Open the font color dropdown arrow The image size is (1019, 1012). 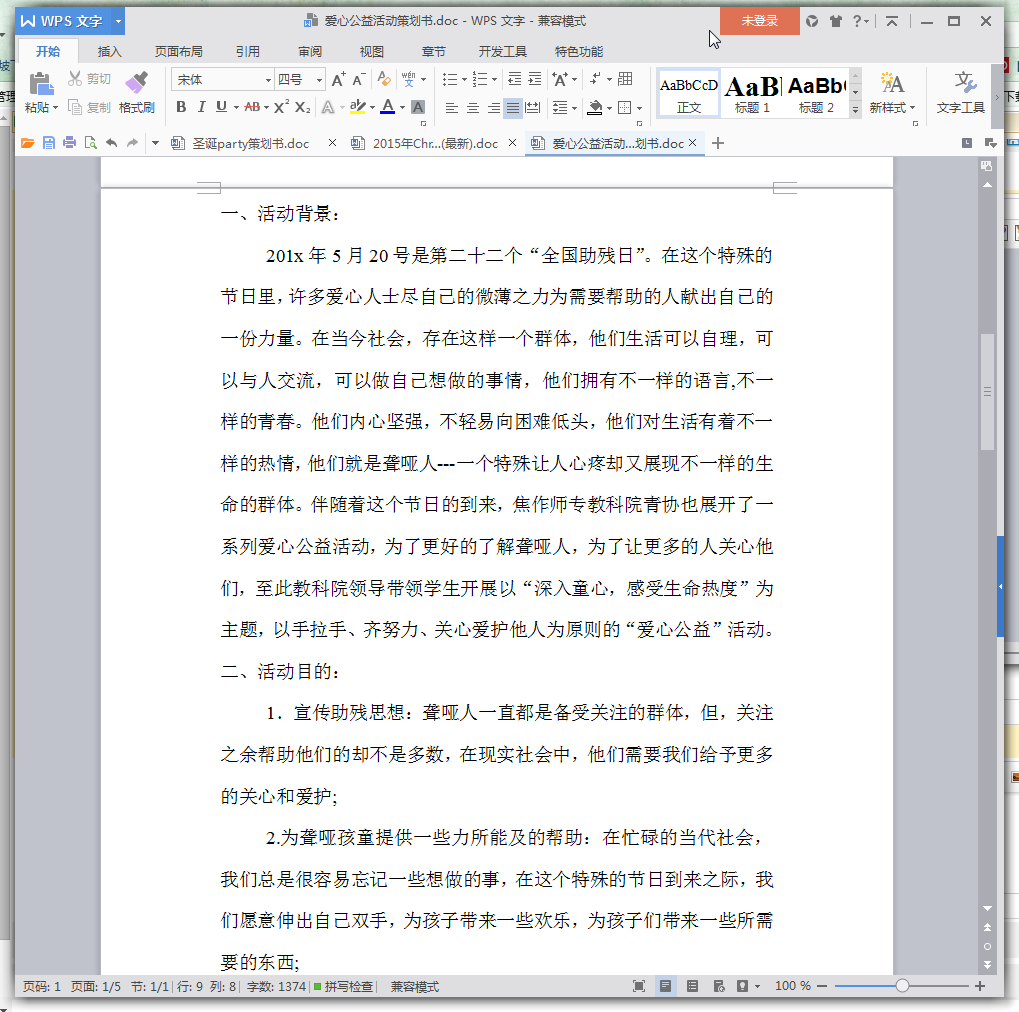point(403,107)
